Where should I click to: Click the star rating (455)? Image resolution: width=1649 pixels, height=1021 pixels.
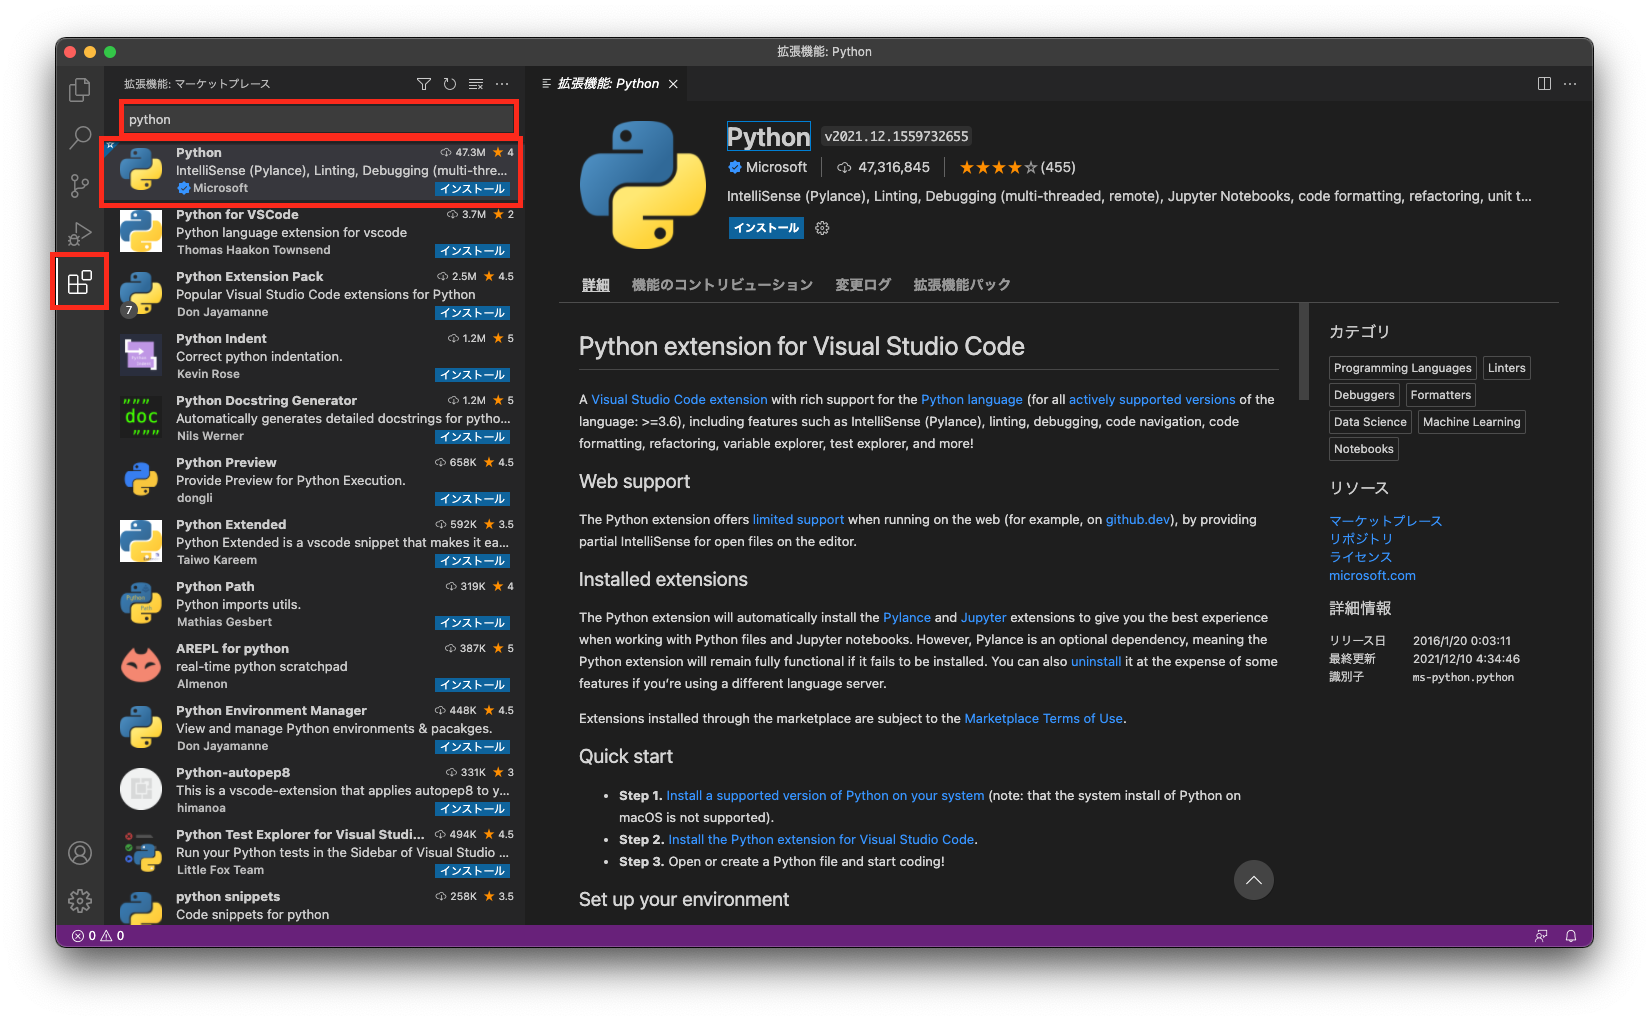(1017, 167)
